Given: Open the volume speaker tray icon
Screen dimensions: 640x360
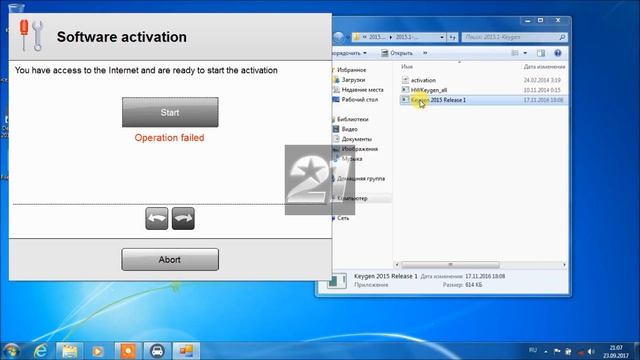Looking at the screenshot, I should click(x=591, y=351).
